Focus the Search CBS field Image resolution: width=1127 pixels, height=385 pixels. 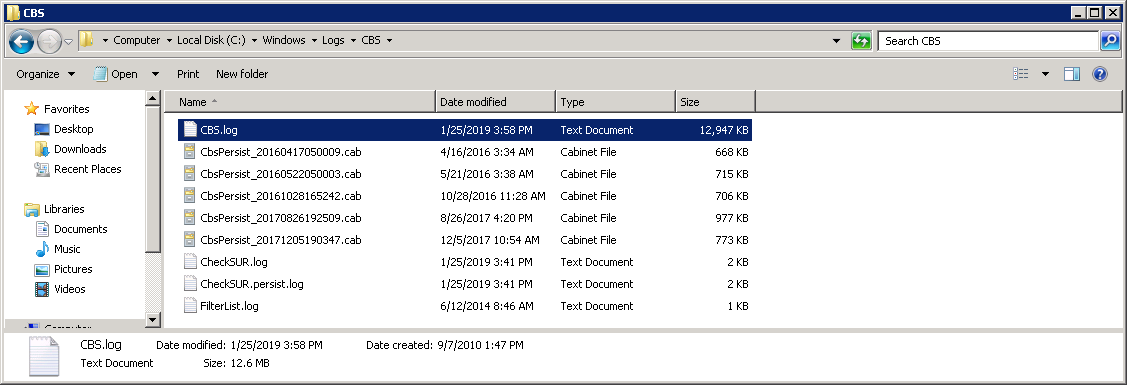pyautogui.click(x=988, y=41)
